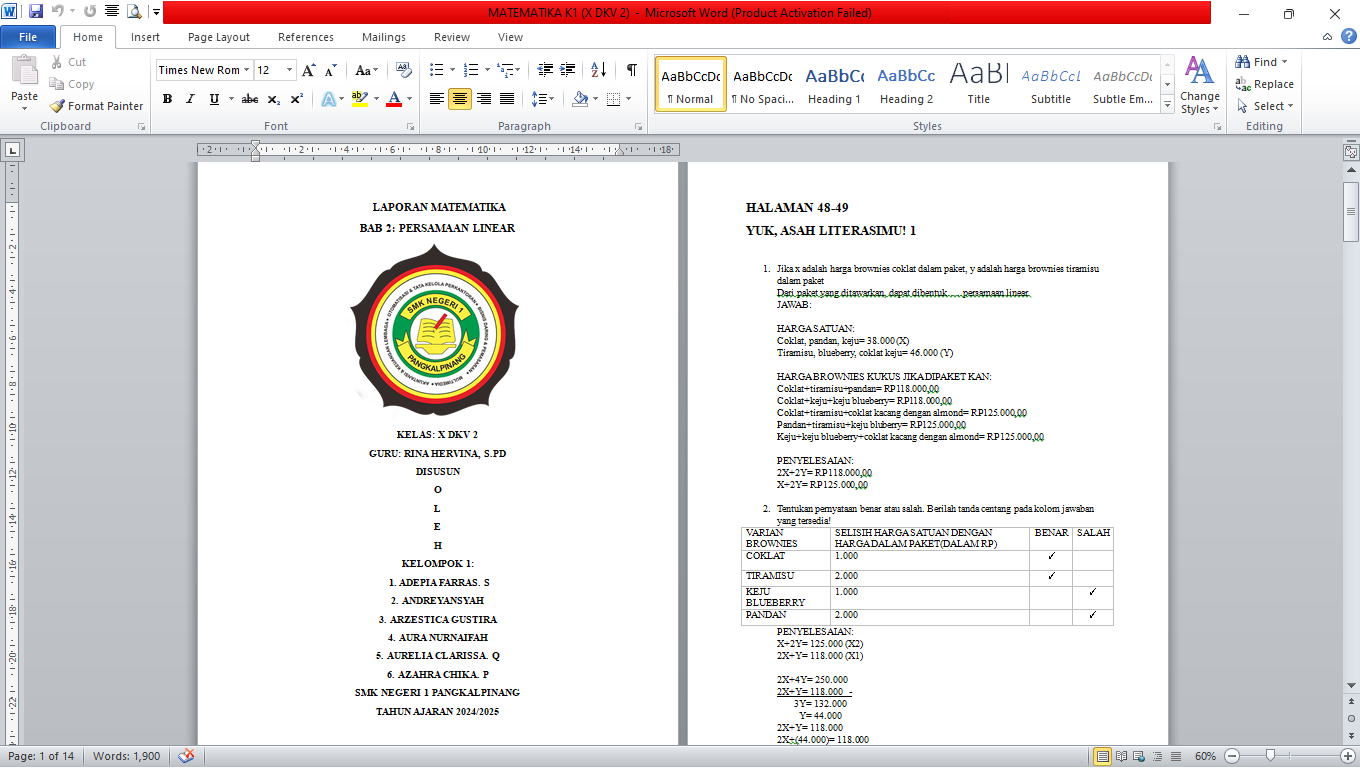Open the File tab
1360x768 pixels.
tap(28, 37)
